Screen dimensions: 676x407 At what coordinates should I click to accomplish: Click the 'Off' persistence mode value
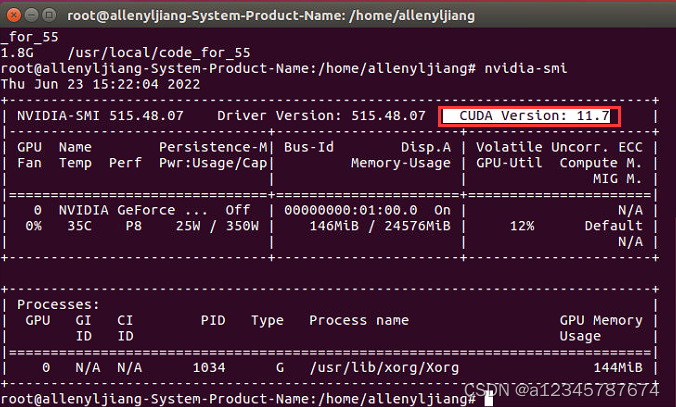point(238,210)
